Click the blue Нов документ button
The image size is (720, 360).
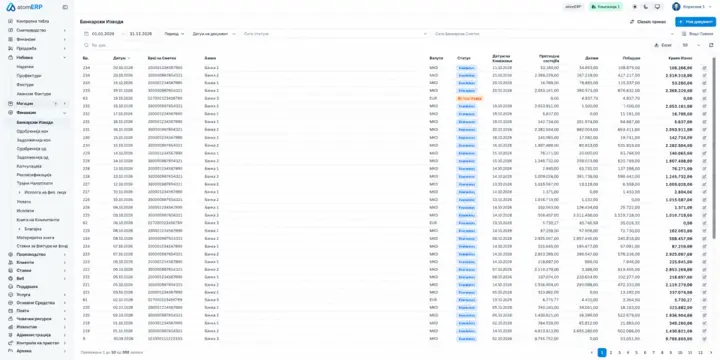(695, 22)
